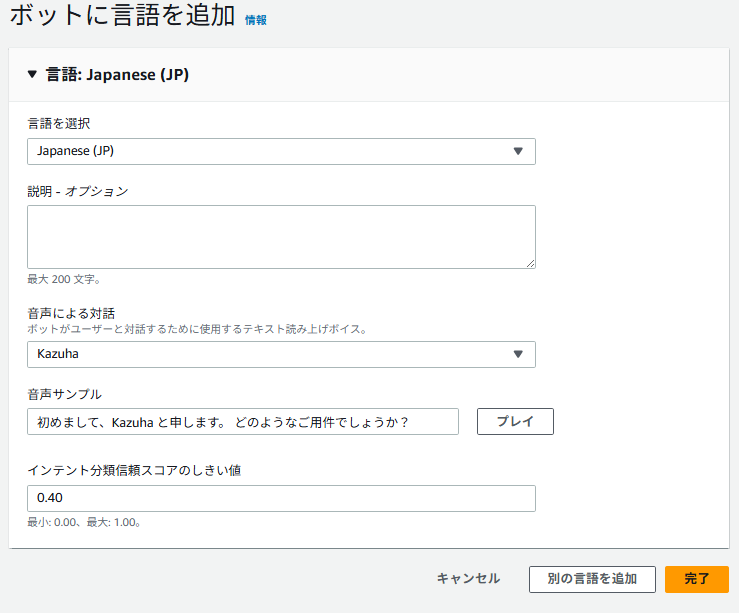Image resolution: width=739 pixels, height=613 pixels.
Task: Click the confidence threshold field showing 0.40
Action: click(x=281, y=498)
